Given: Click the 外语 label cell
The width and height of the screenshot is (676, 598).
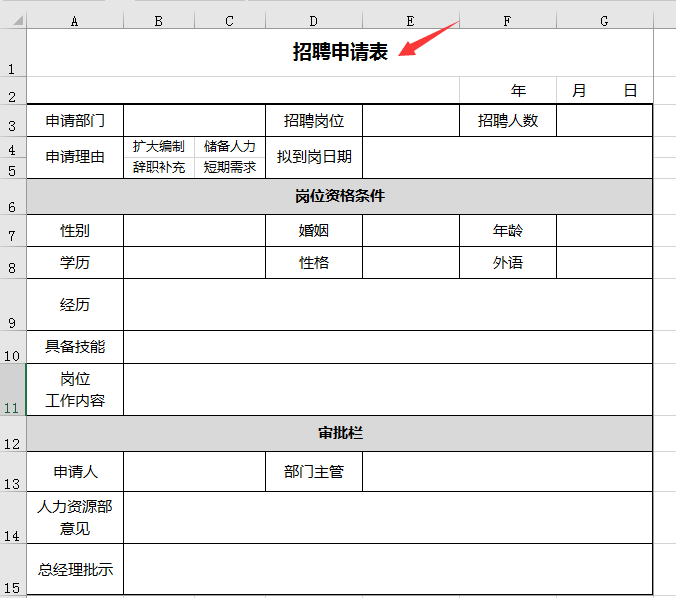Looking at the screenshot, I should [508, 263].
